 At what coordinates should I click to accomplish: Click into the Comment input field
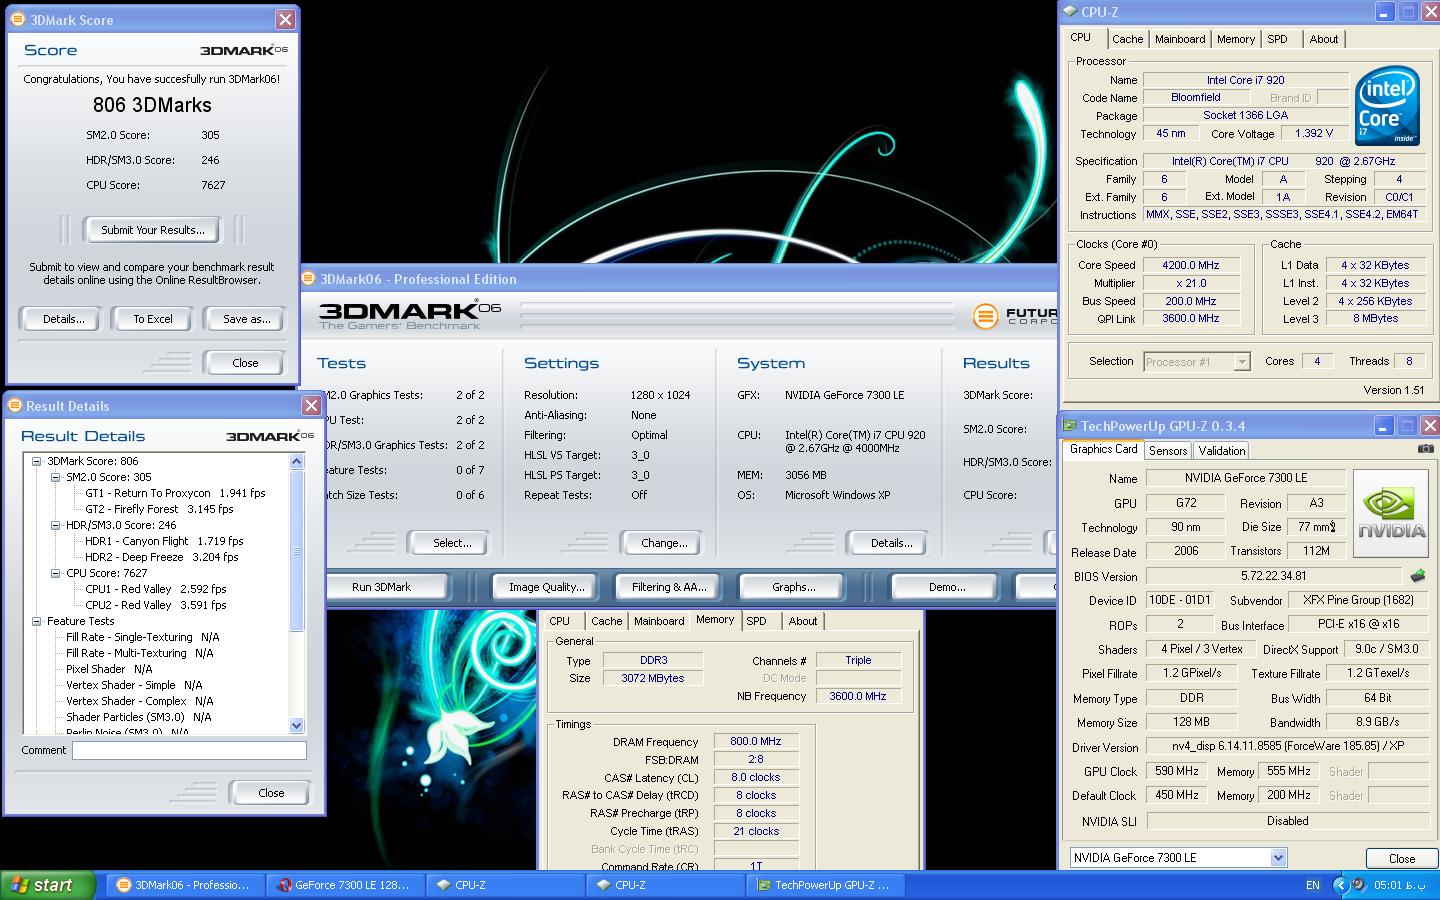coord(189,750)
